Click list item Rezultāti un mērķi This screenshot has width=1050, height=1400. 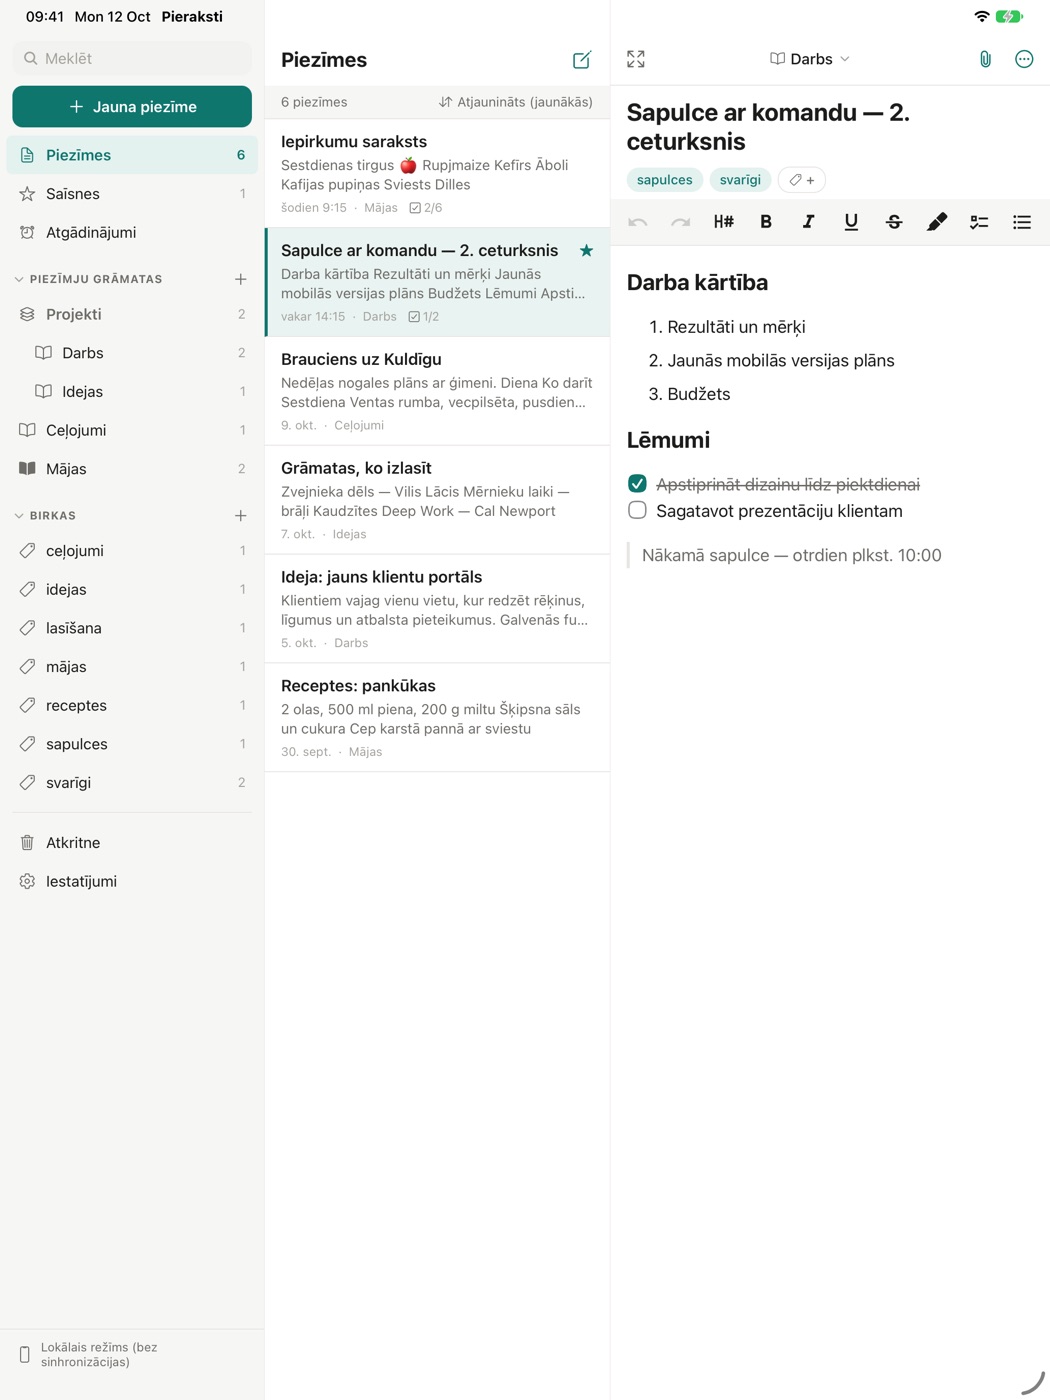click(x=736, y=327)
